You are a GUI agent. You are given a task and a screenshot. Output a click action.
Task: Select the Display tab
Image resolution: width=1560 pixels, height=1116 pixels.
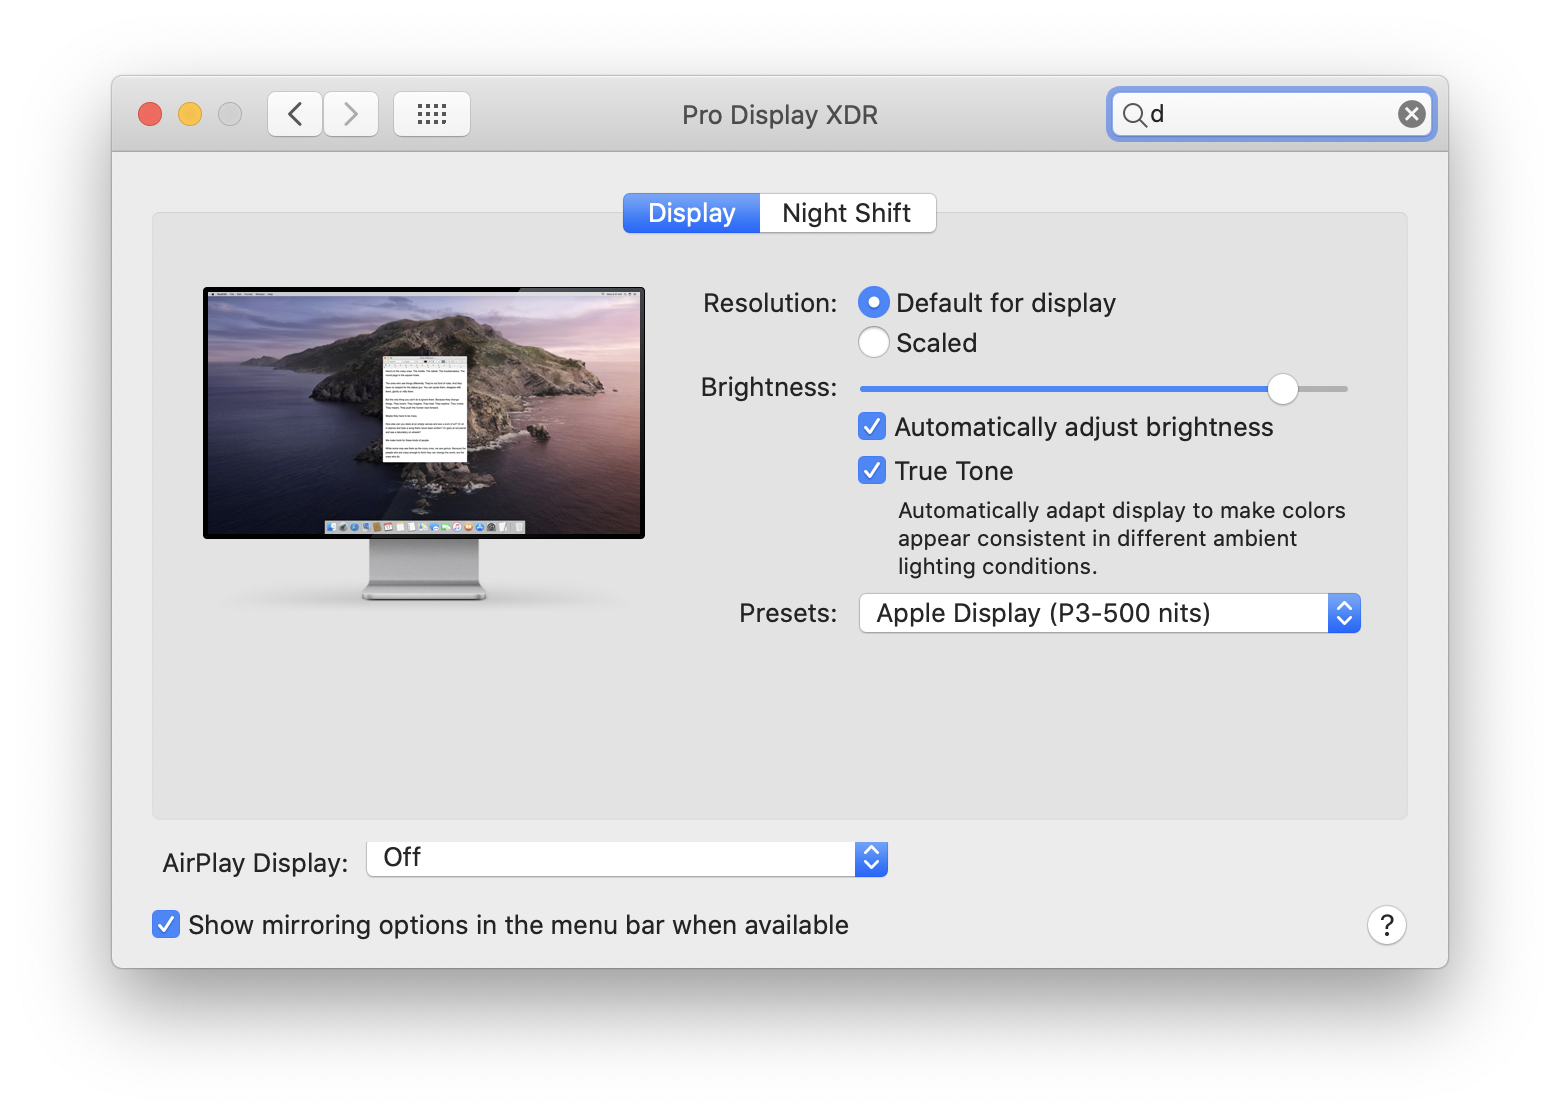tap(690, 212)
